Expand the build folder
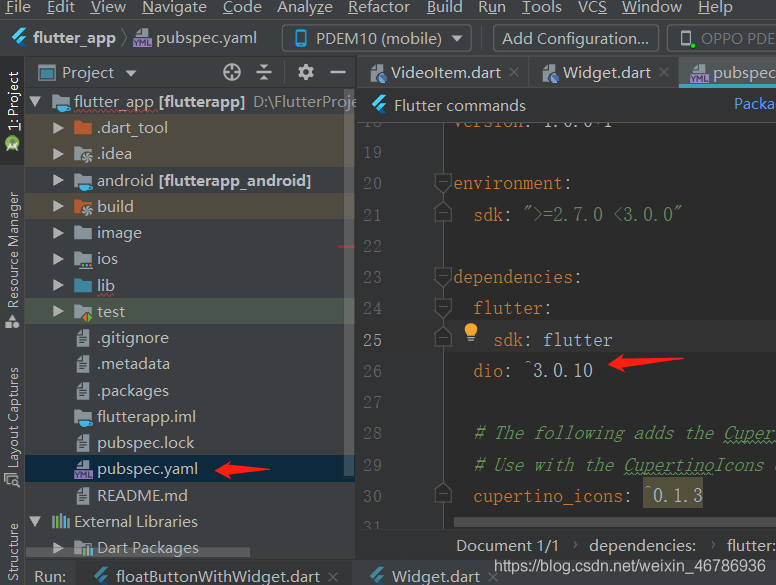Image resolution: width=776 pixels, height=585 pixels. [x=58, y=206]
